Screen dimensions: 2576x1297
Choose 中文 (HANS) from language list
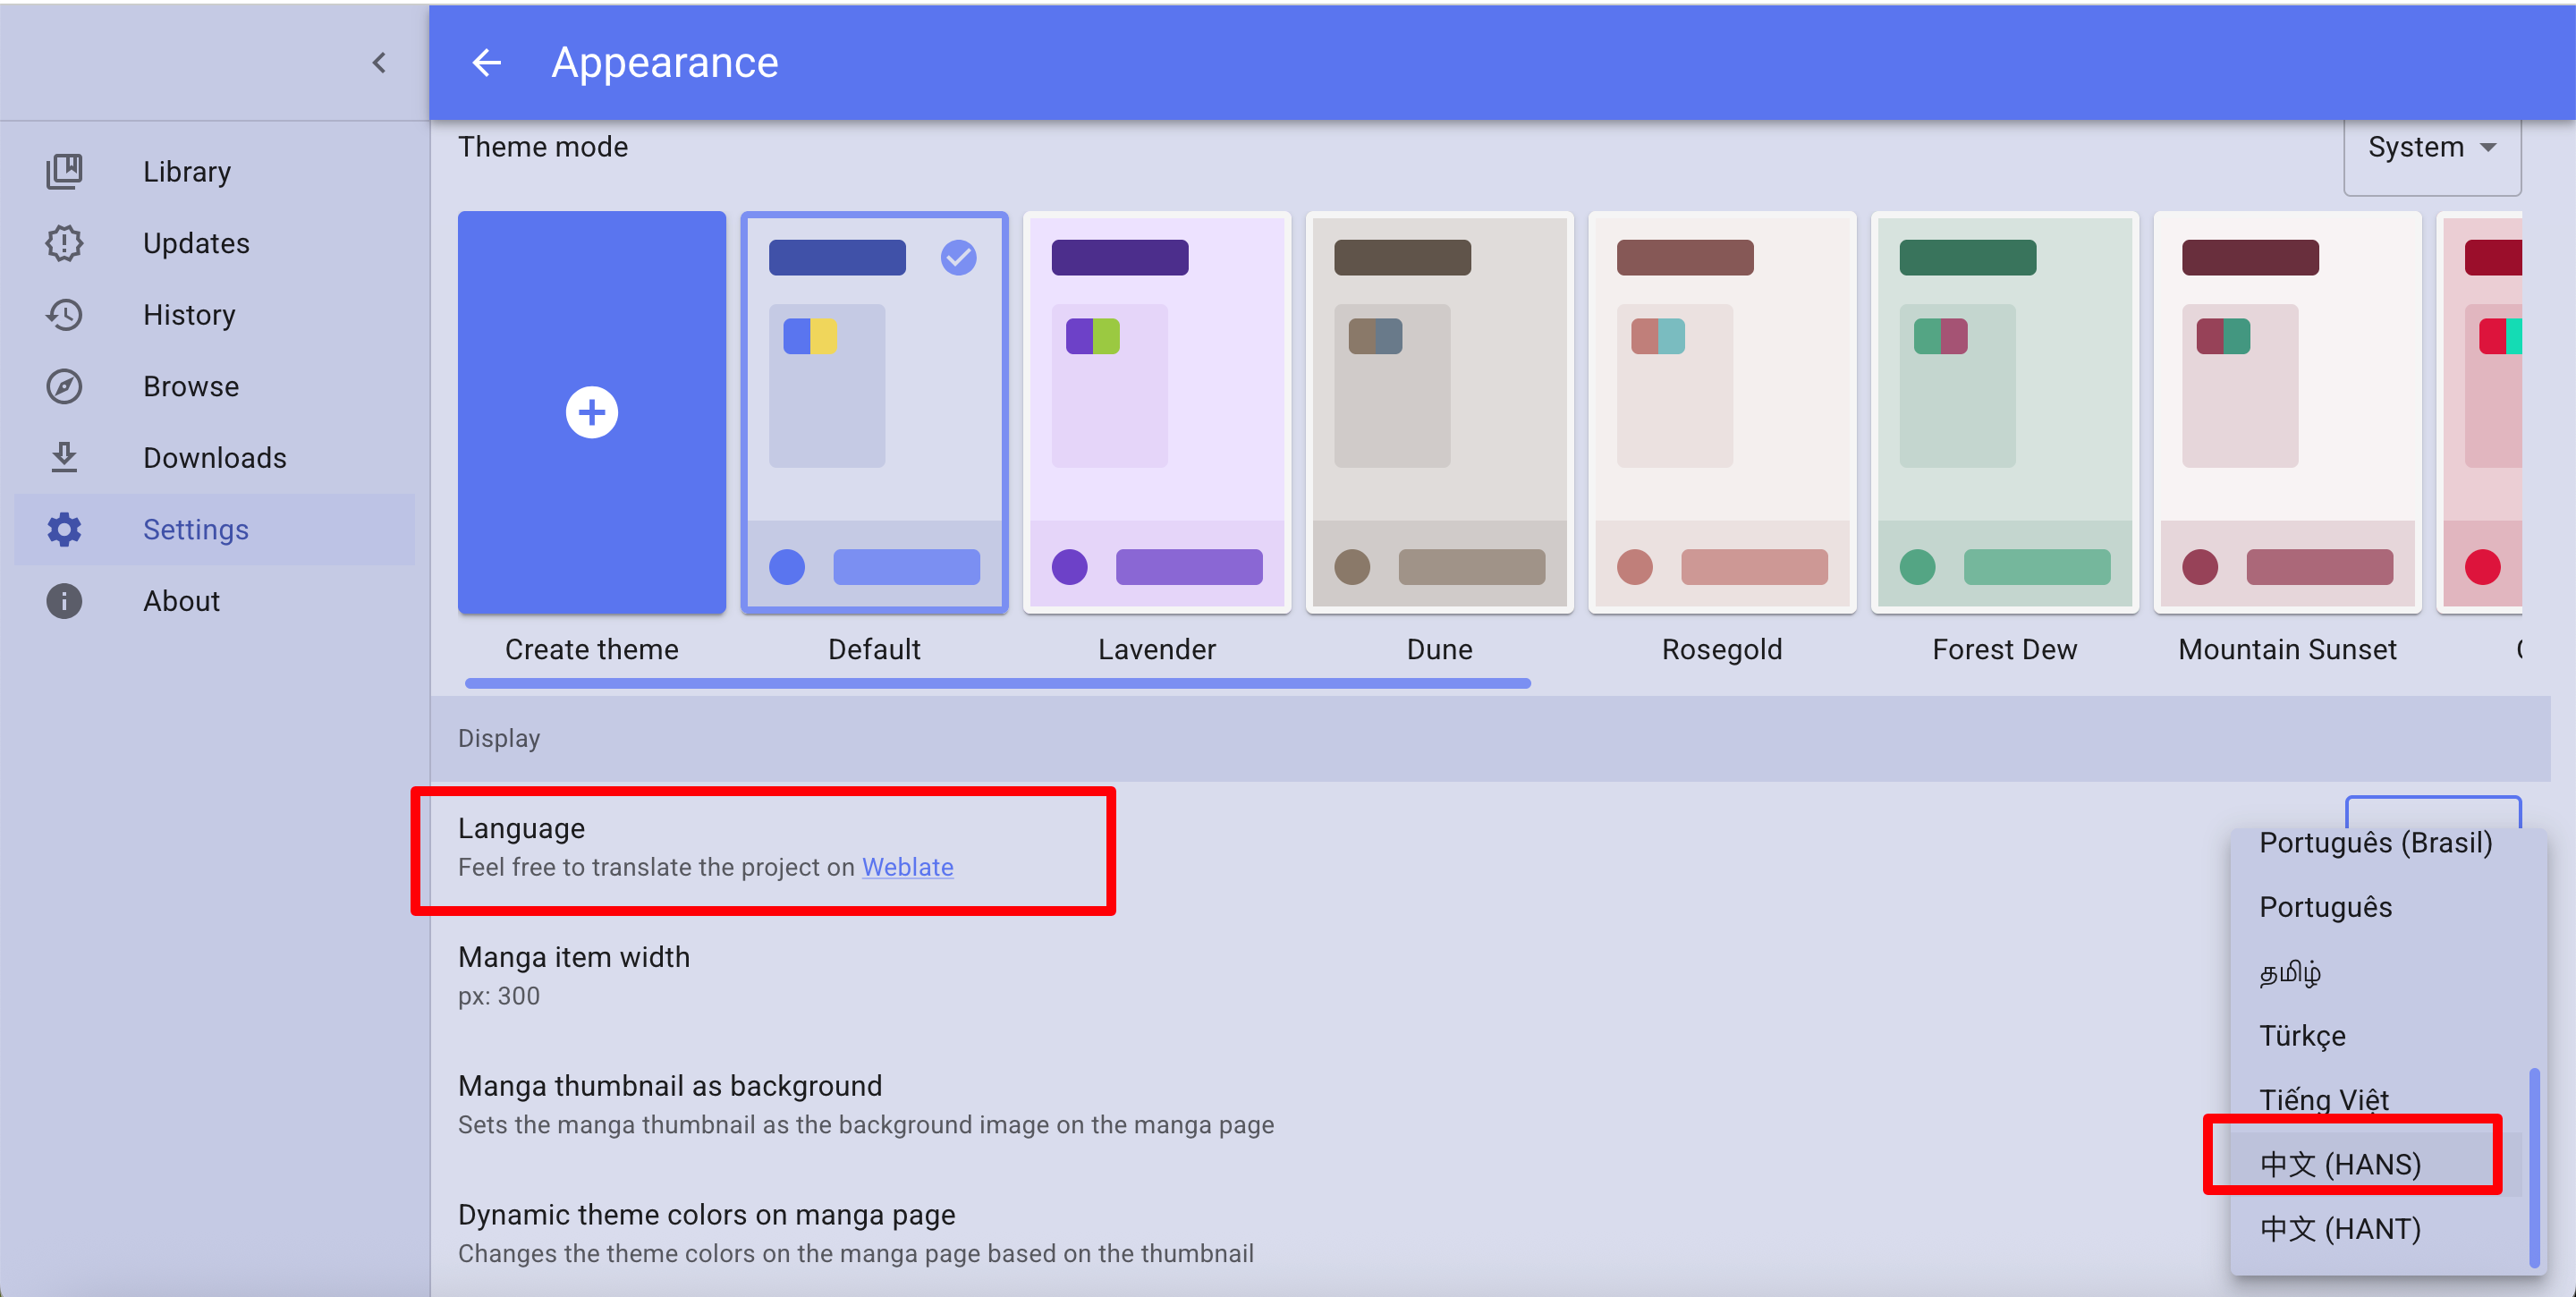(x=2340, y=1164)
